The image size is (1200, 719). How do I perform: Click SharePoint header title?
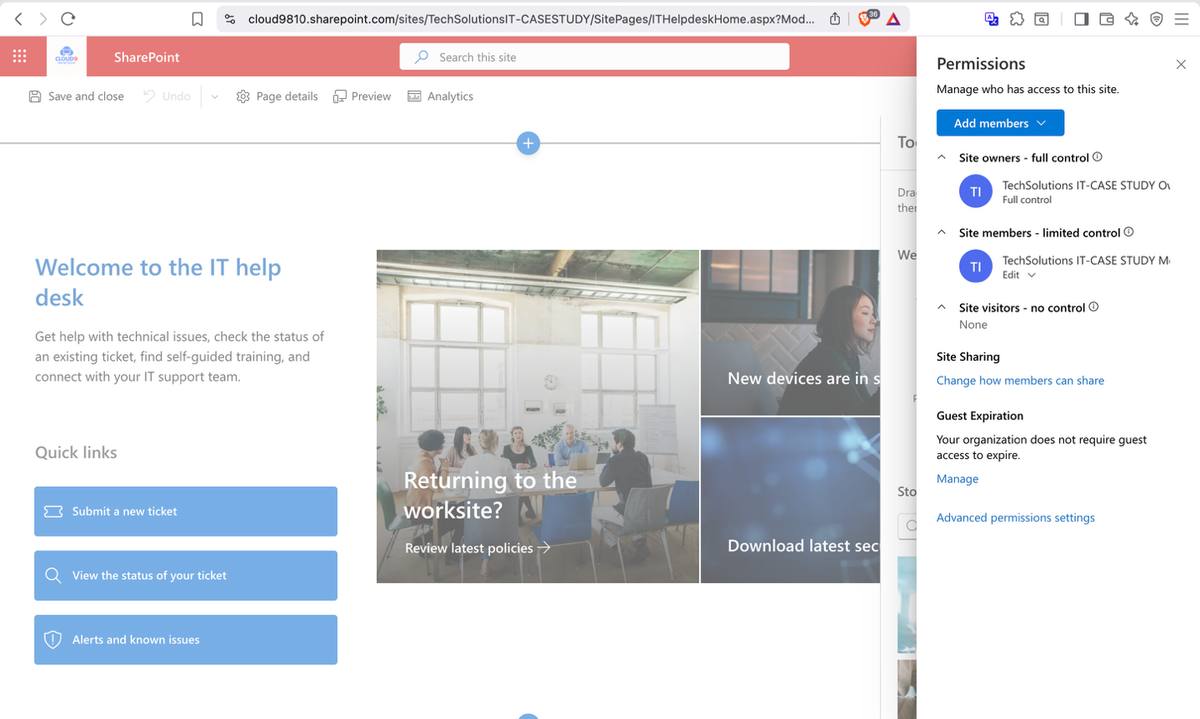(x=146, y=57)
